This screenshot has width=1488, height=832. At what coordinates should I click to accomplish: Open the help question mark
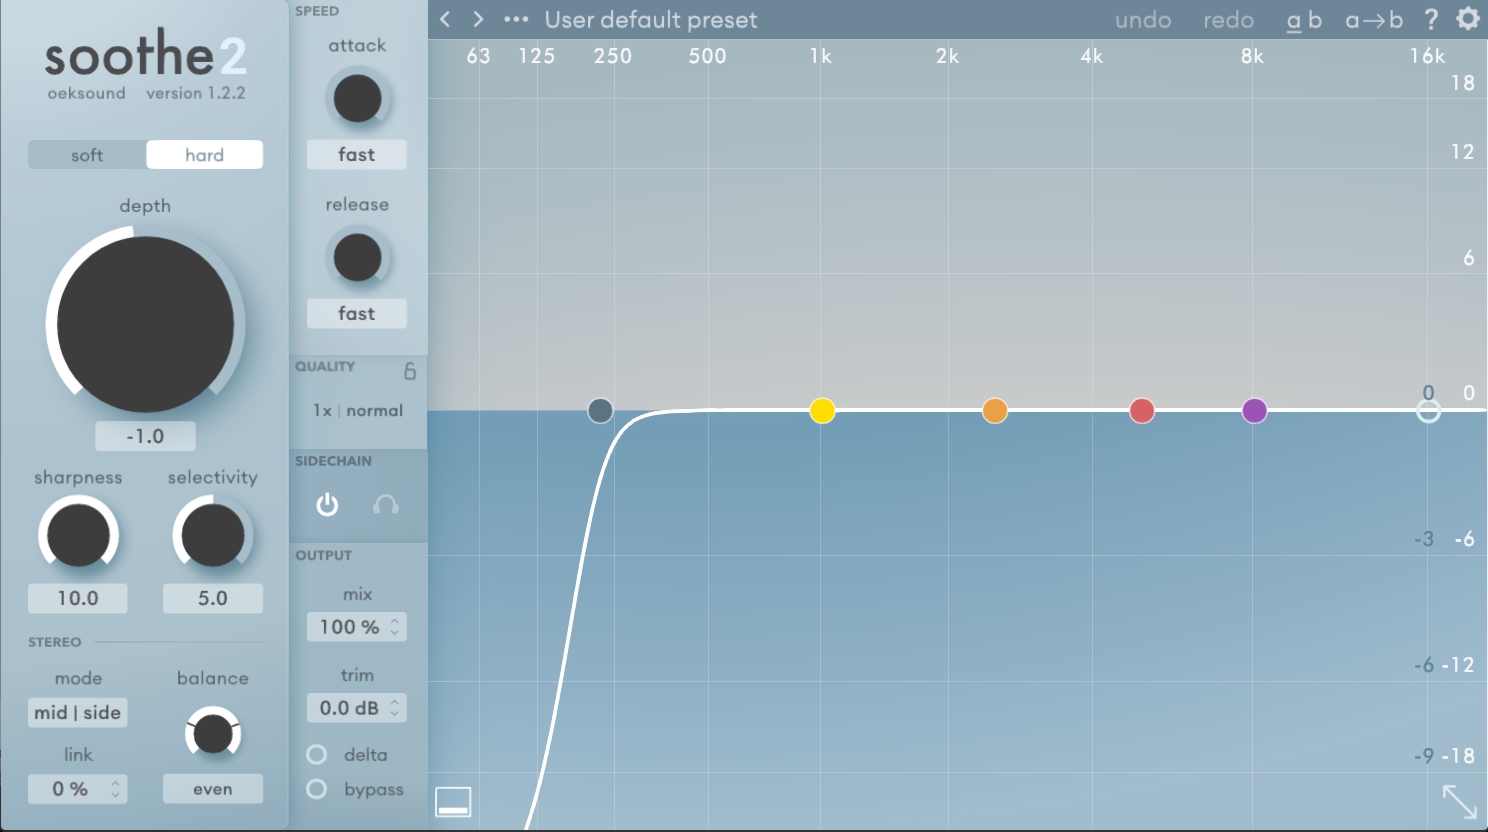1431,19
